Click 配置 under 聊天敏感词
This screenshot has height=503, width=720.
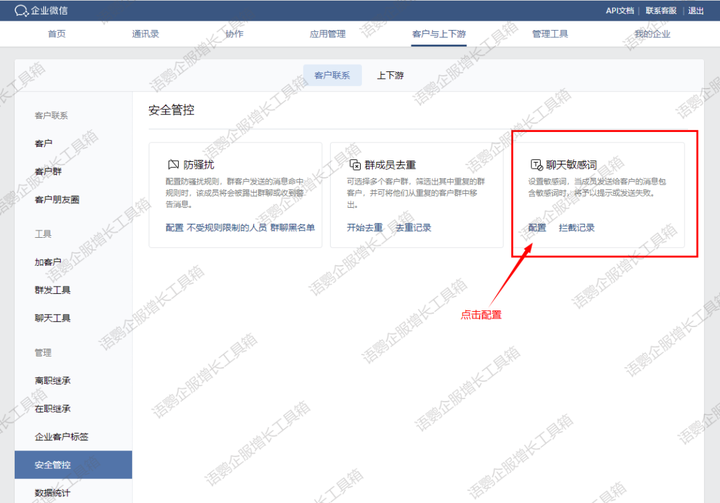pos(537,227)
